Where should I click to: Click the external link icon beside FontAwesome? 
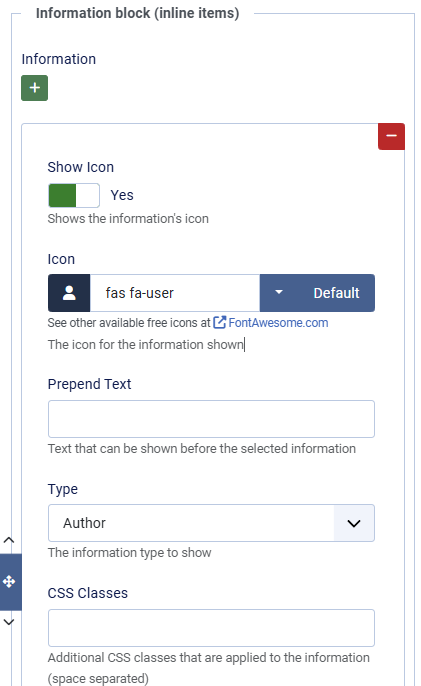click(x=220, y=323)
